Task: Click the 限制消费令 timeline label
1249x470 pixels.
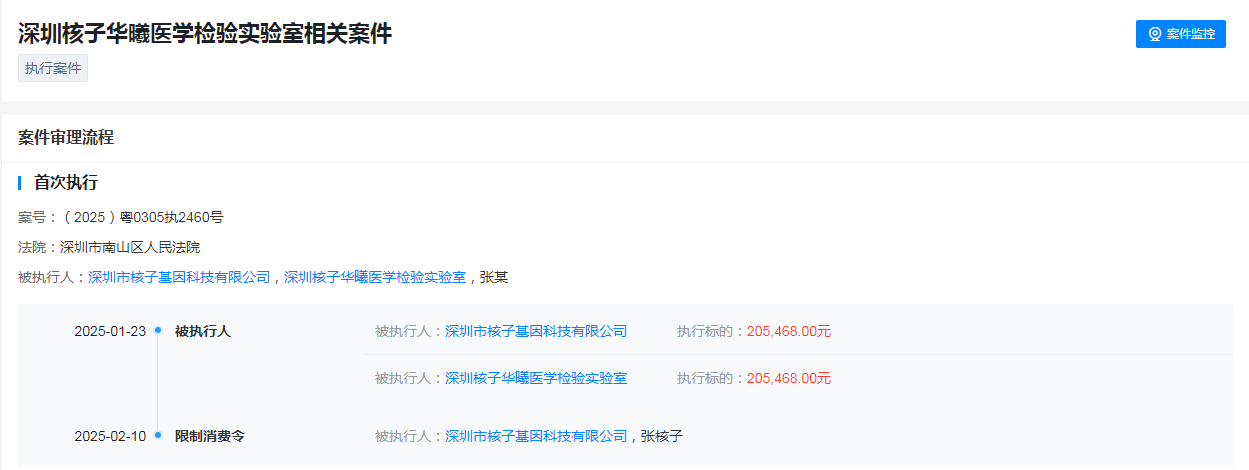Action: click(x=210, y=436)
